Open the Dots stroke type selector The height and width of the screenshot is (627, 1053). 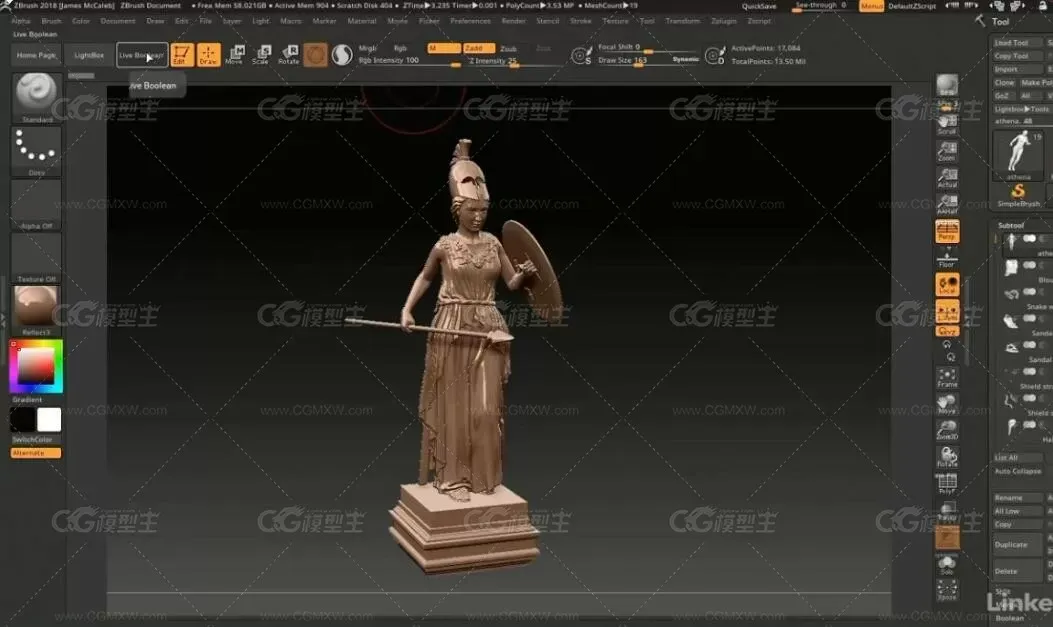(36, 152)
